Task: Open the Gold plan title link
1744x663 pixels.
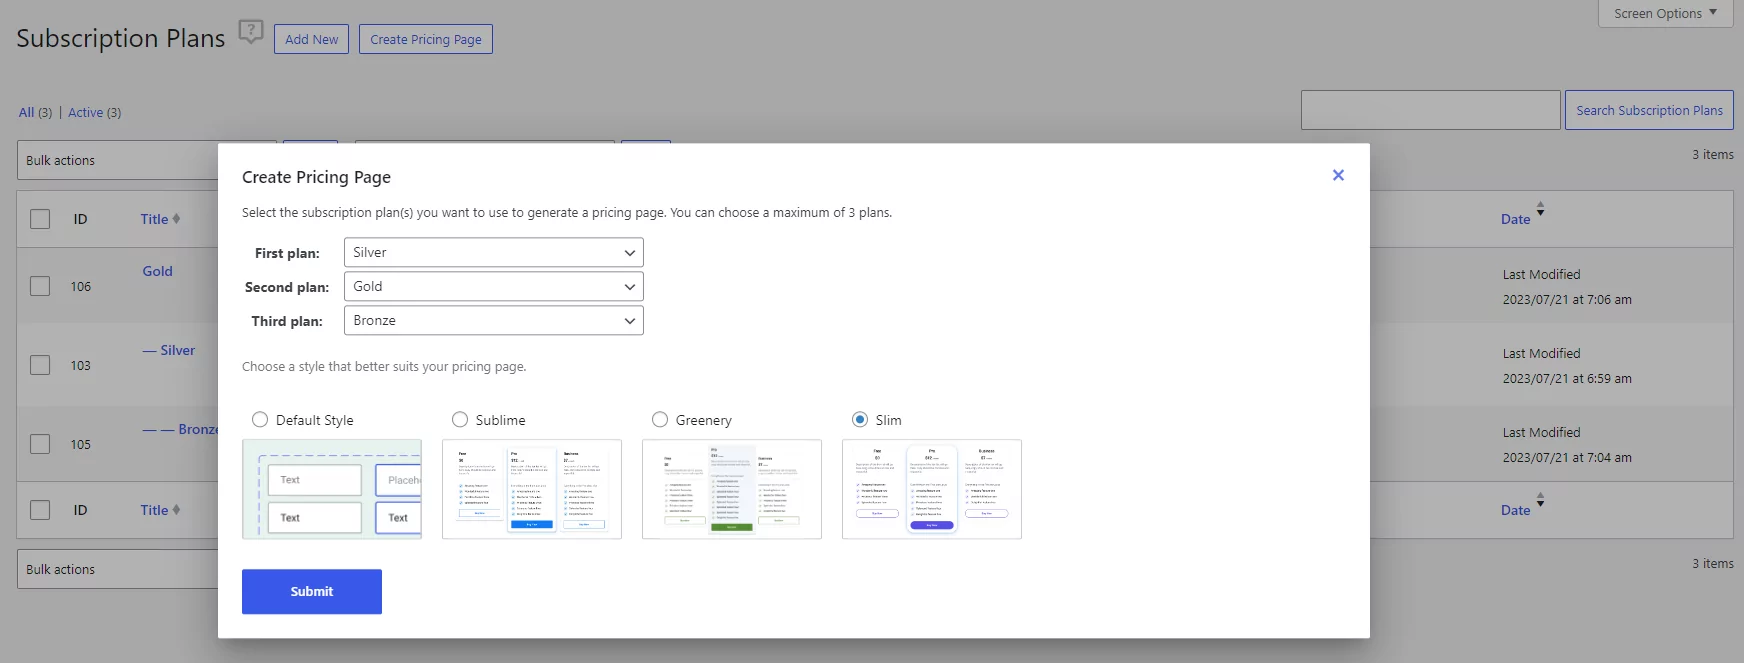Action: coord(157,271)
